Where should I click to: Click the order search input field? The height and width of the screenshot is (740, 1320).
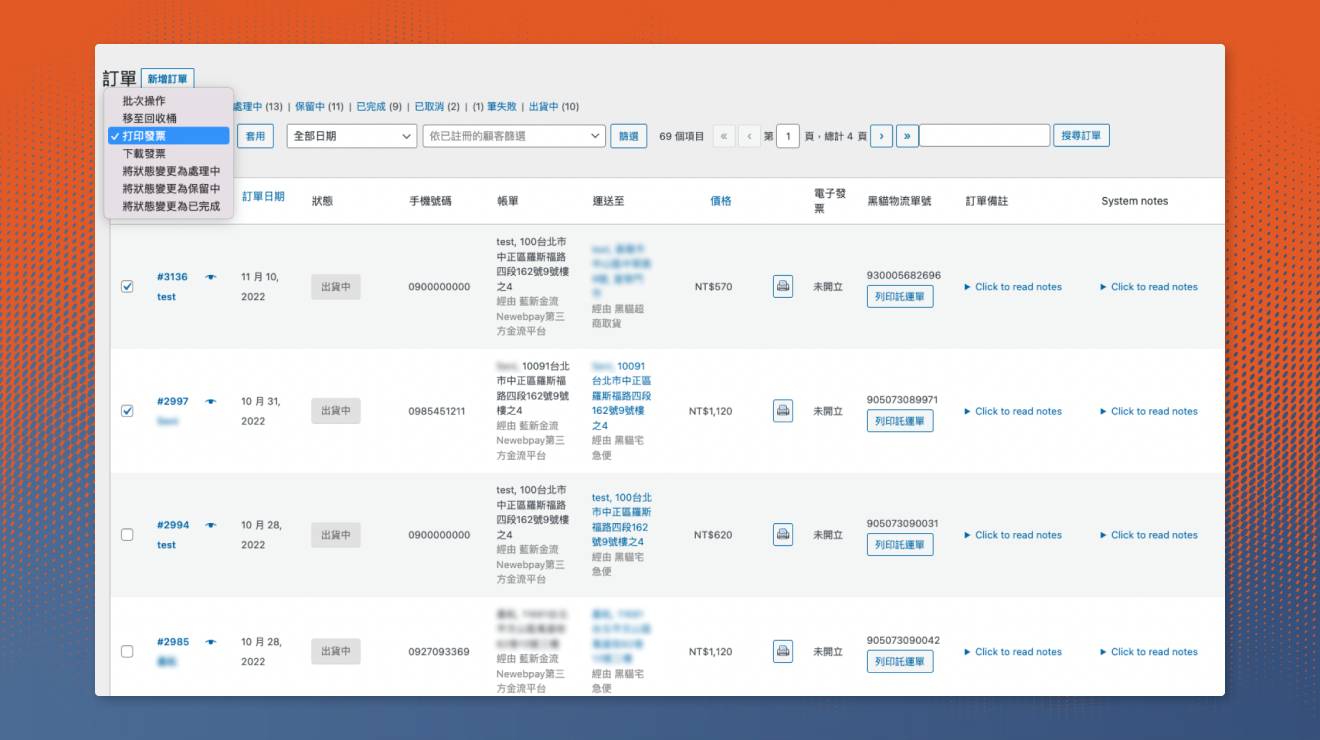(985, 136)
